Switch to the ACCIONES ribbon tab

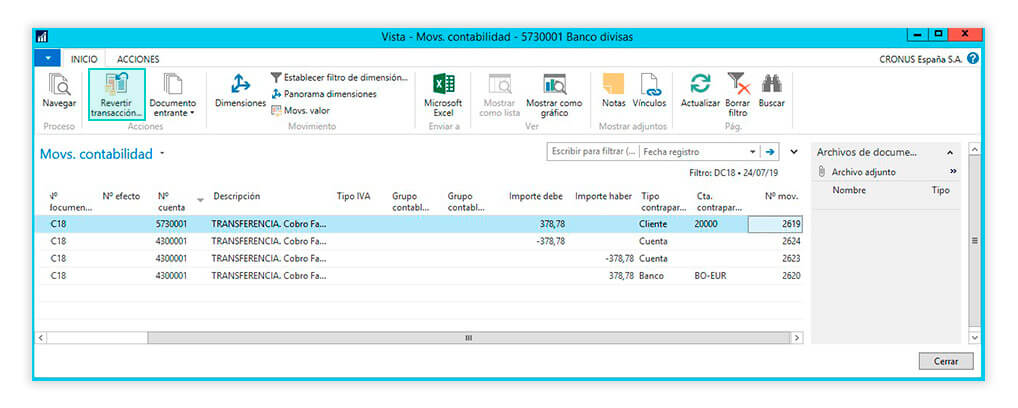tap(138, 59)
